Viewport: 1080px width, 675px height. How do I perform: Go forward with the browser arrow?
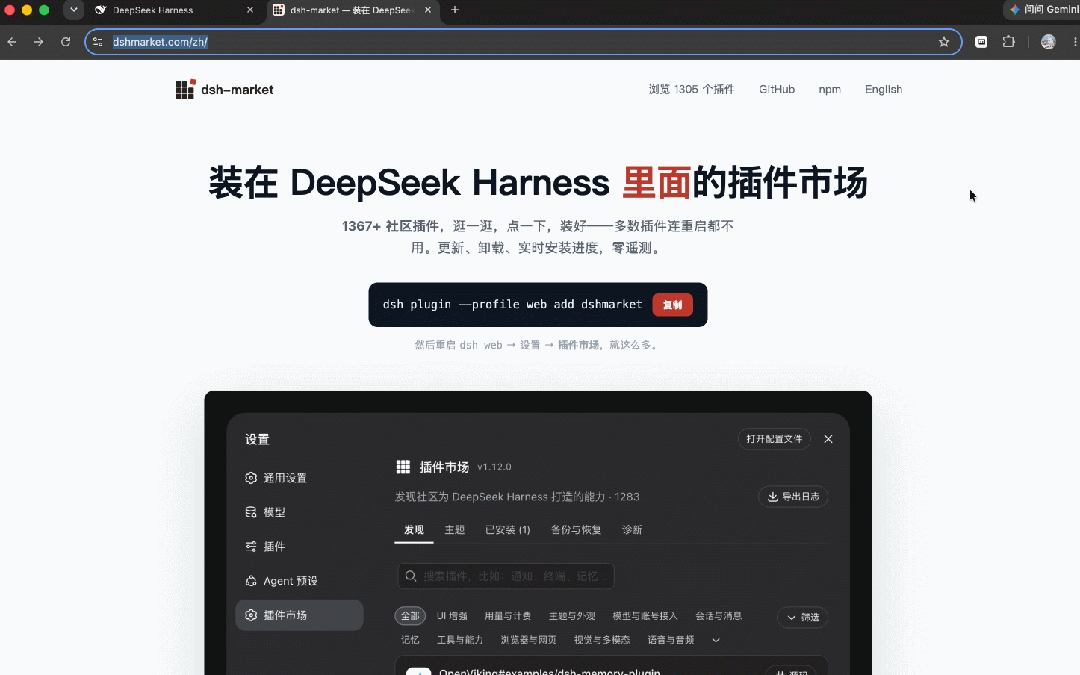click(39, 42)
